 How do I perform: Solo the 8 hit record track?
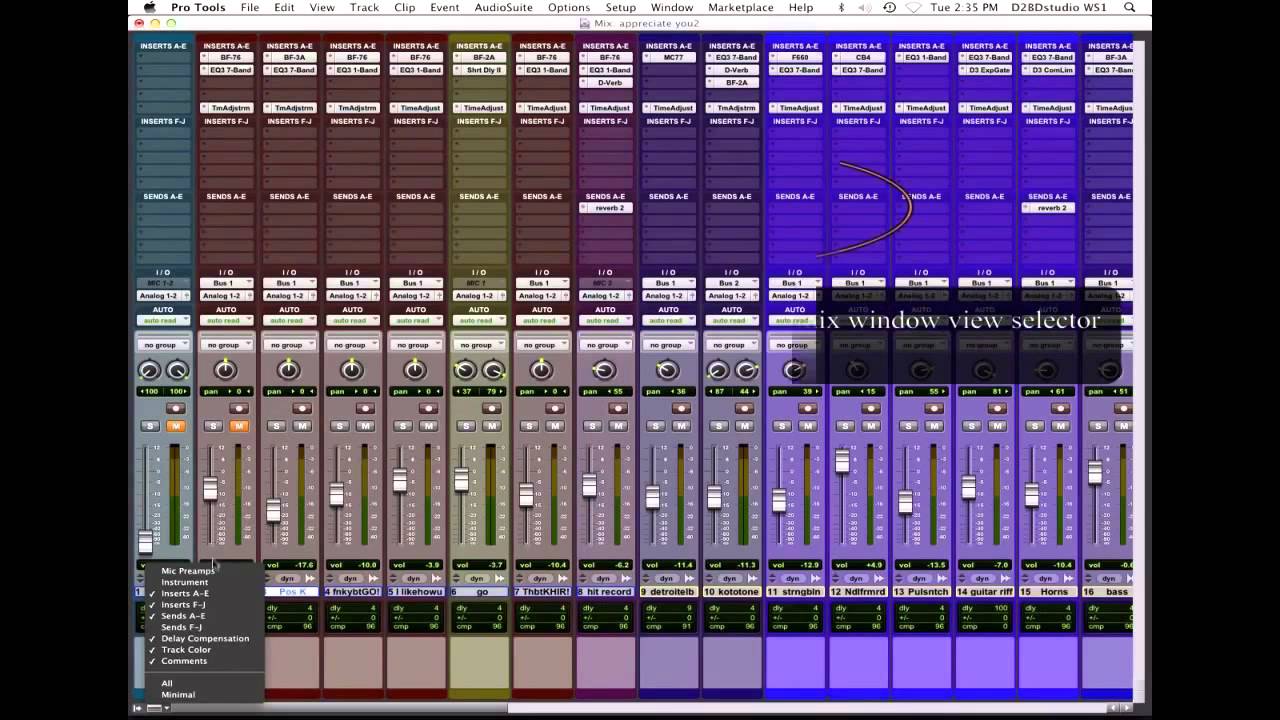click(x=592, y=426)
